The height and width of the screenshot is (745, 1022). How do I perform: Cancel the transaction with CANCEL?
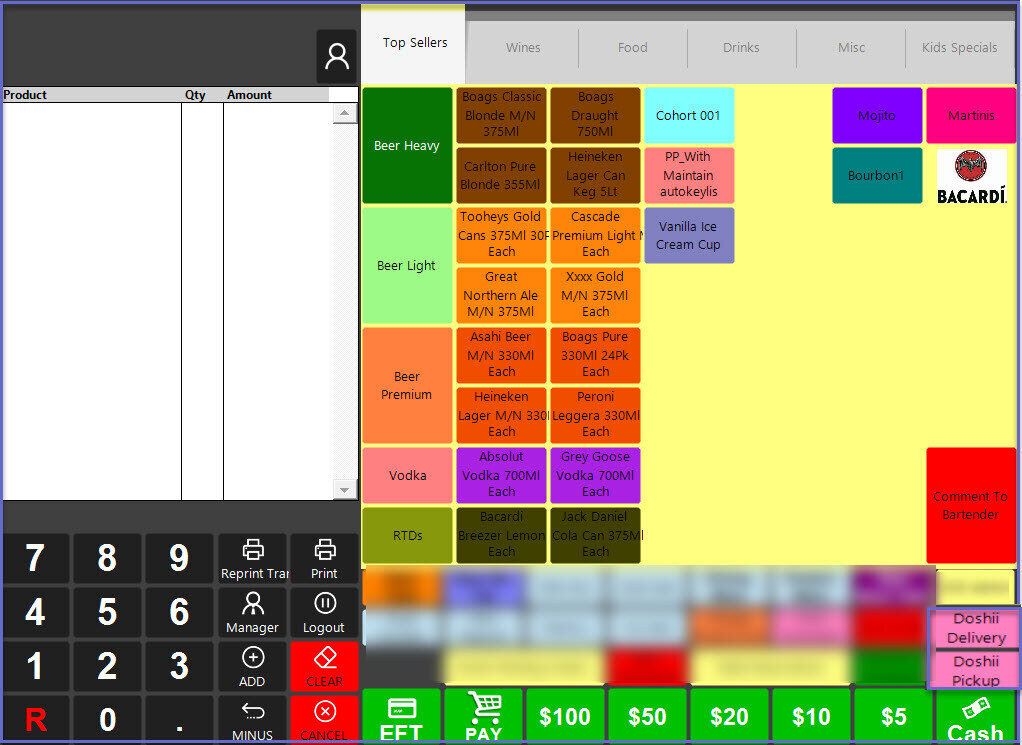(x=325, y=720)
